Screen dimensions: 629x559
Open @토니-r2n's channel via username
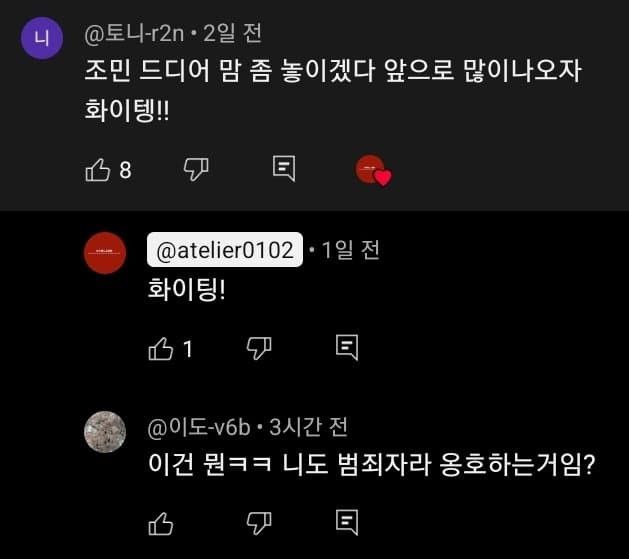133,33
